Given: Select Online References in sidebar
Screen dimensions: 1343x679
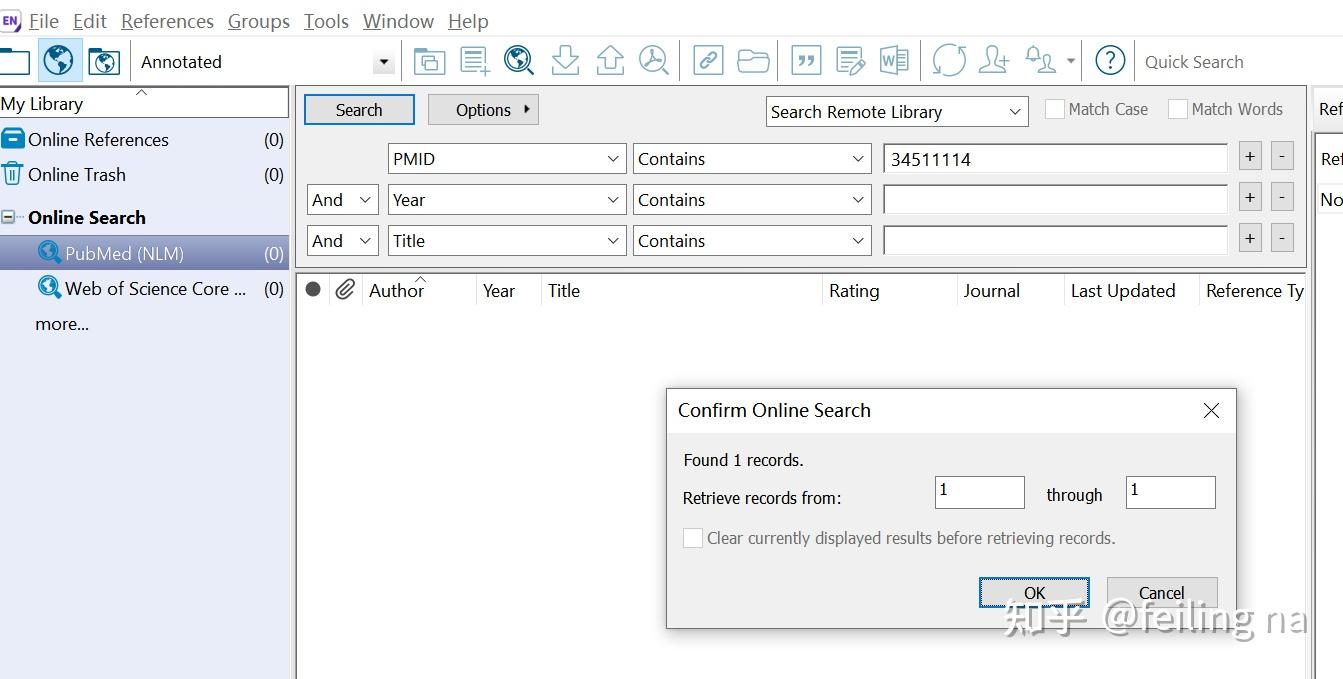Looking at the screenshot, I should [x=144, y=140].
